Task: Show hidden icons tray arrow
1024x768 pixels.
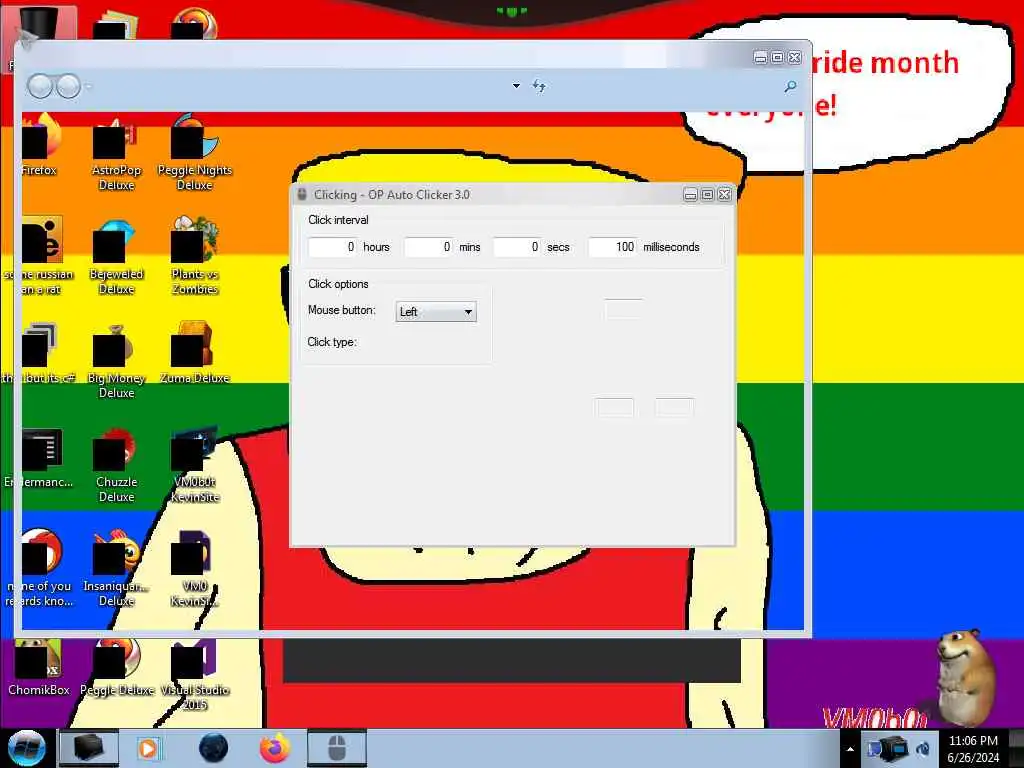Action: click(850, 749)
